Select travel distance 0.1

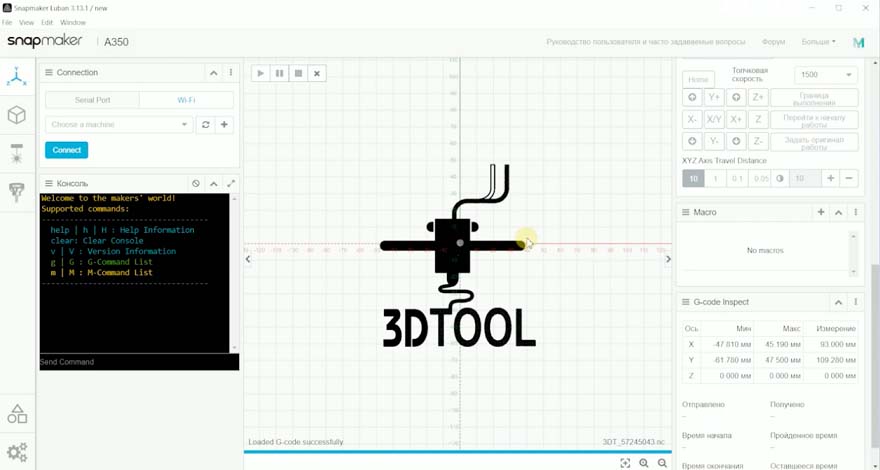click(737, 179)
